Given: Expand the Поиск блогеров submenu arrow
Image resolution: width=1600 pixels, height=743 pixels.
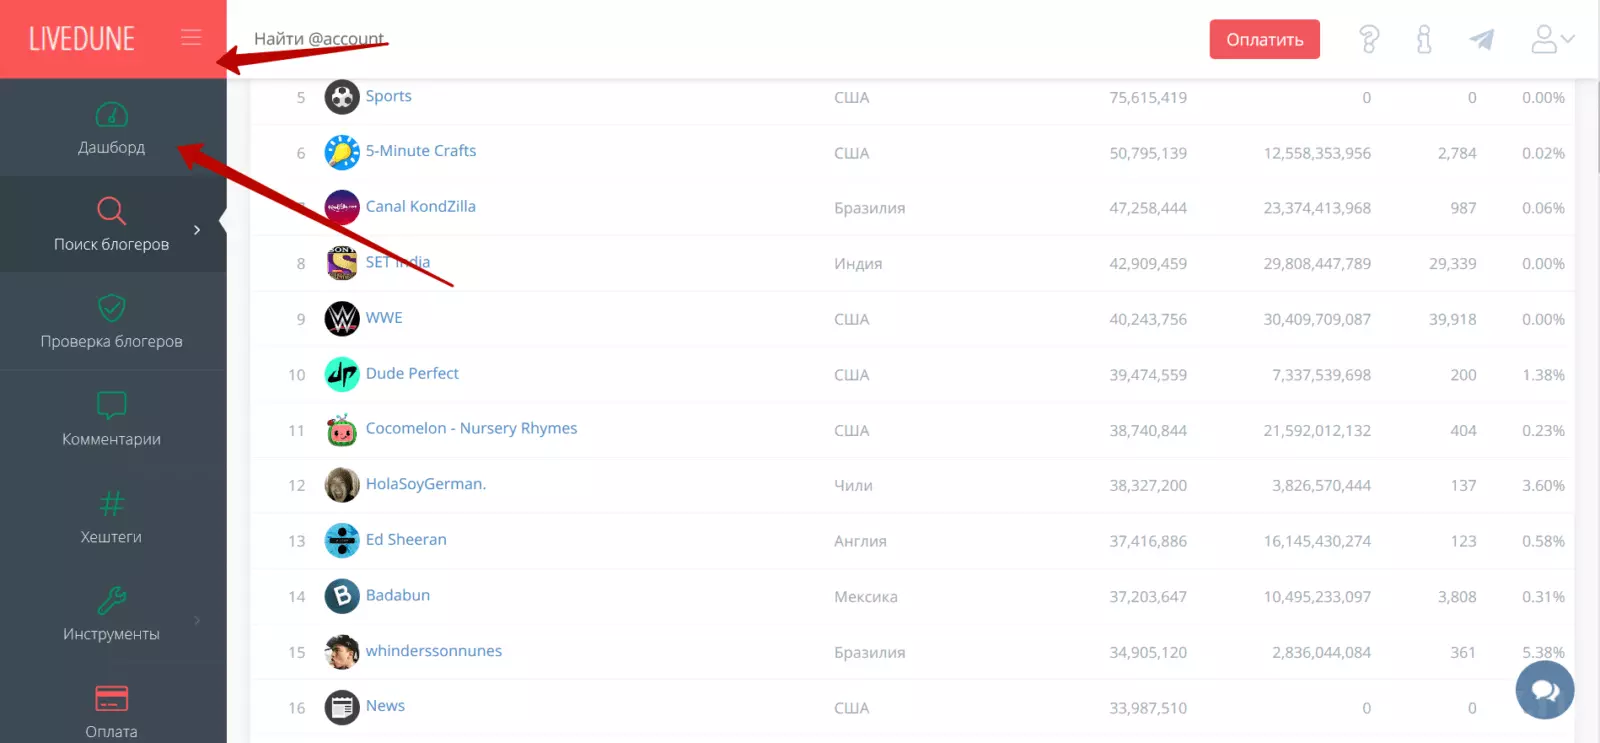Looking at the screenshot, I should [197, 230].
